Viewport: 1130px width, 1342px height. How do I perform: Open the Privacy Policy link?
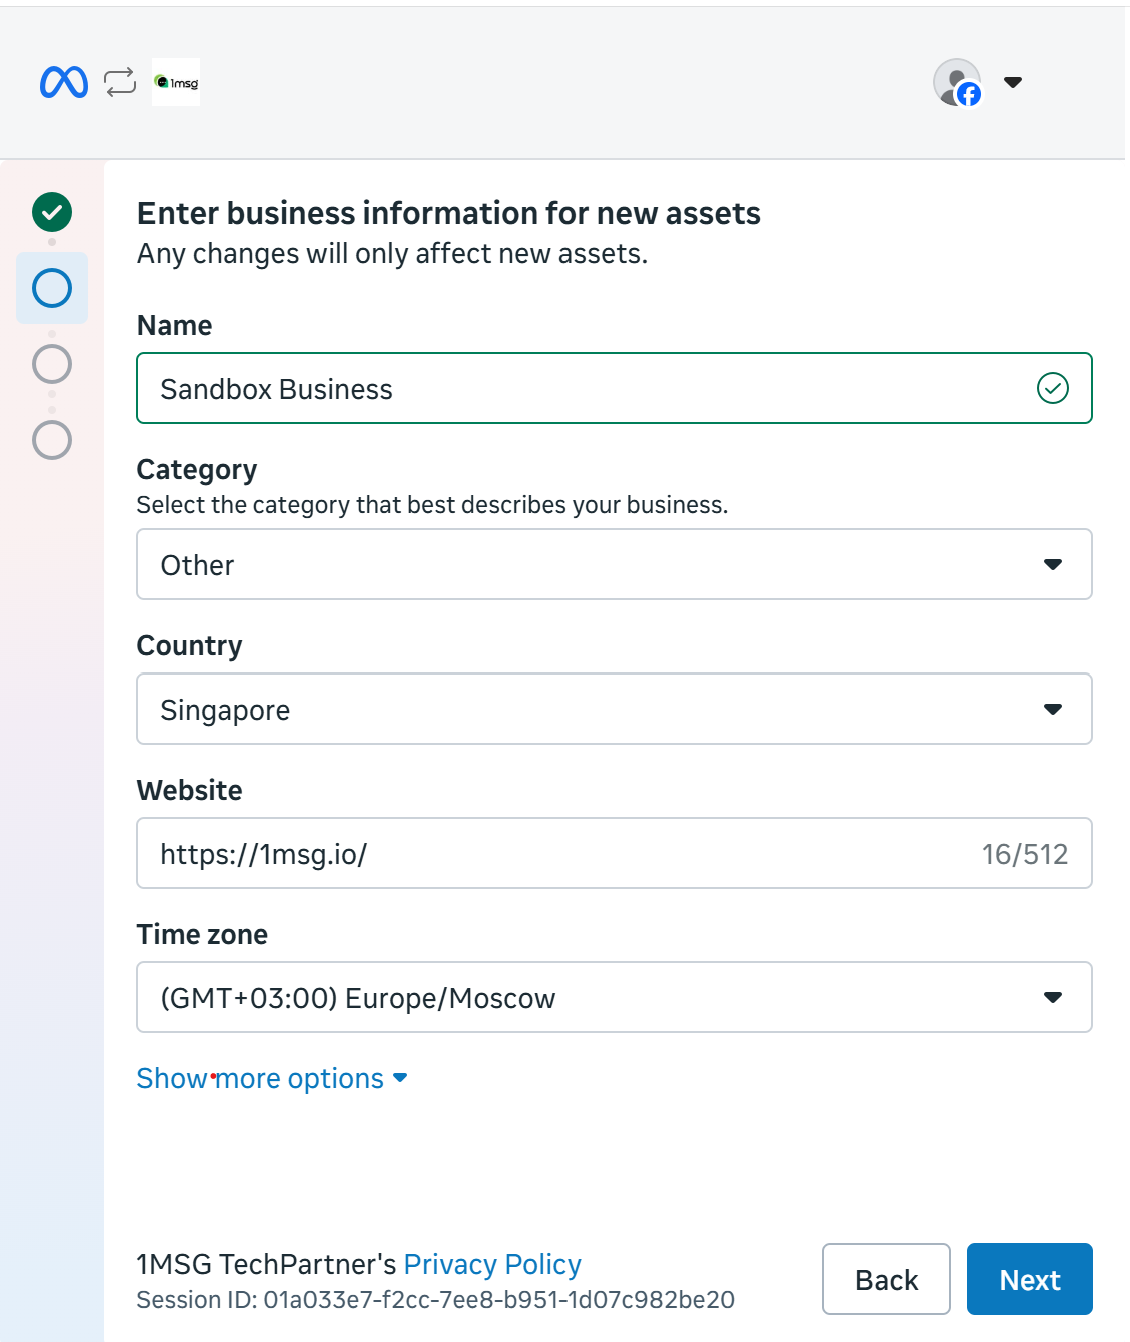click(x=492, y=1264)
